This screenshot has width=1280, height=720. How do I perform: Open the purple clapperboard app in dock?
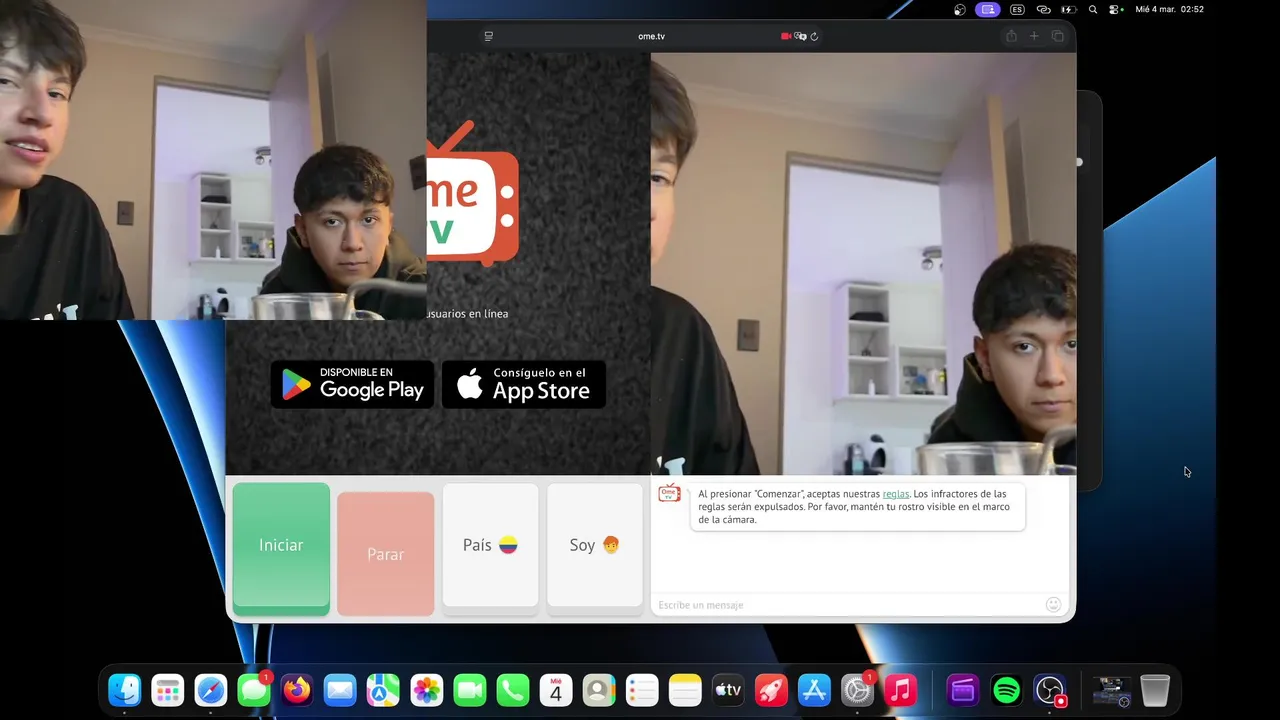click(x=963, y=690)
